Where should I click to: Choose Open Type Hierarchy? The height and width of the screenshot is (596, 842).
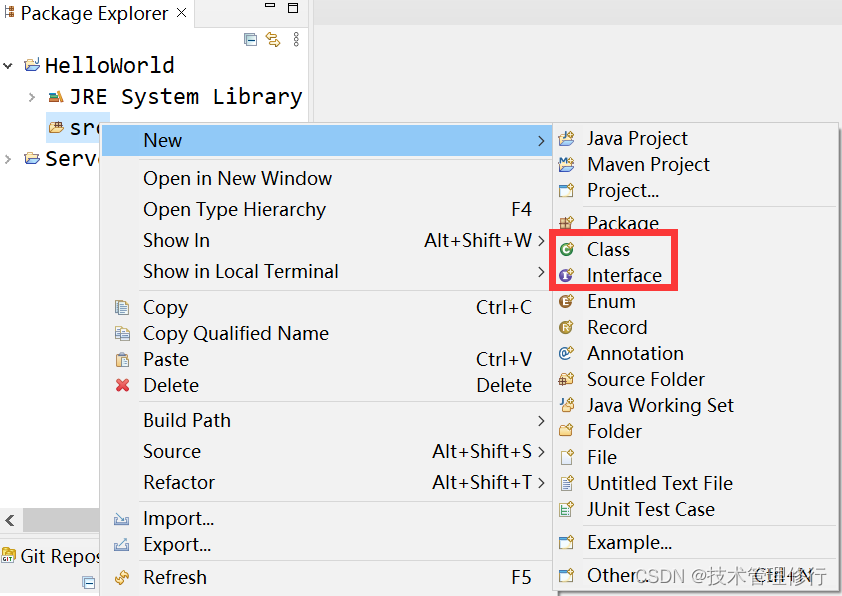tap(326, 209)
